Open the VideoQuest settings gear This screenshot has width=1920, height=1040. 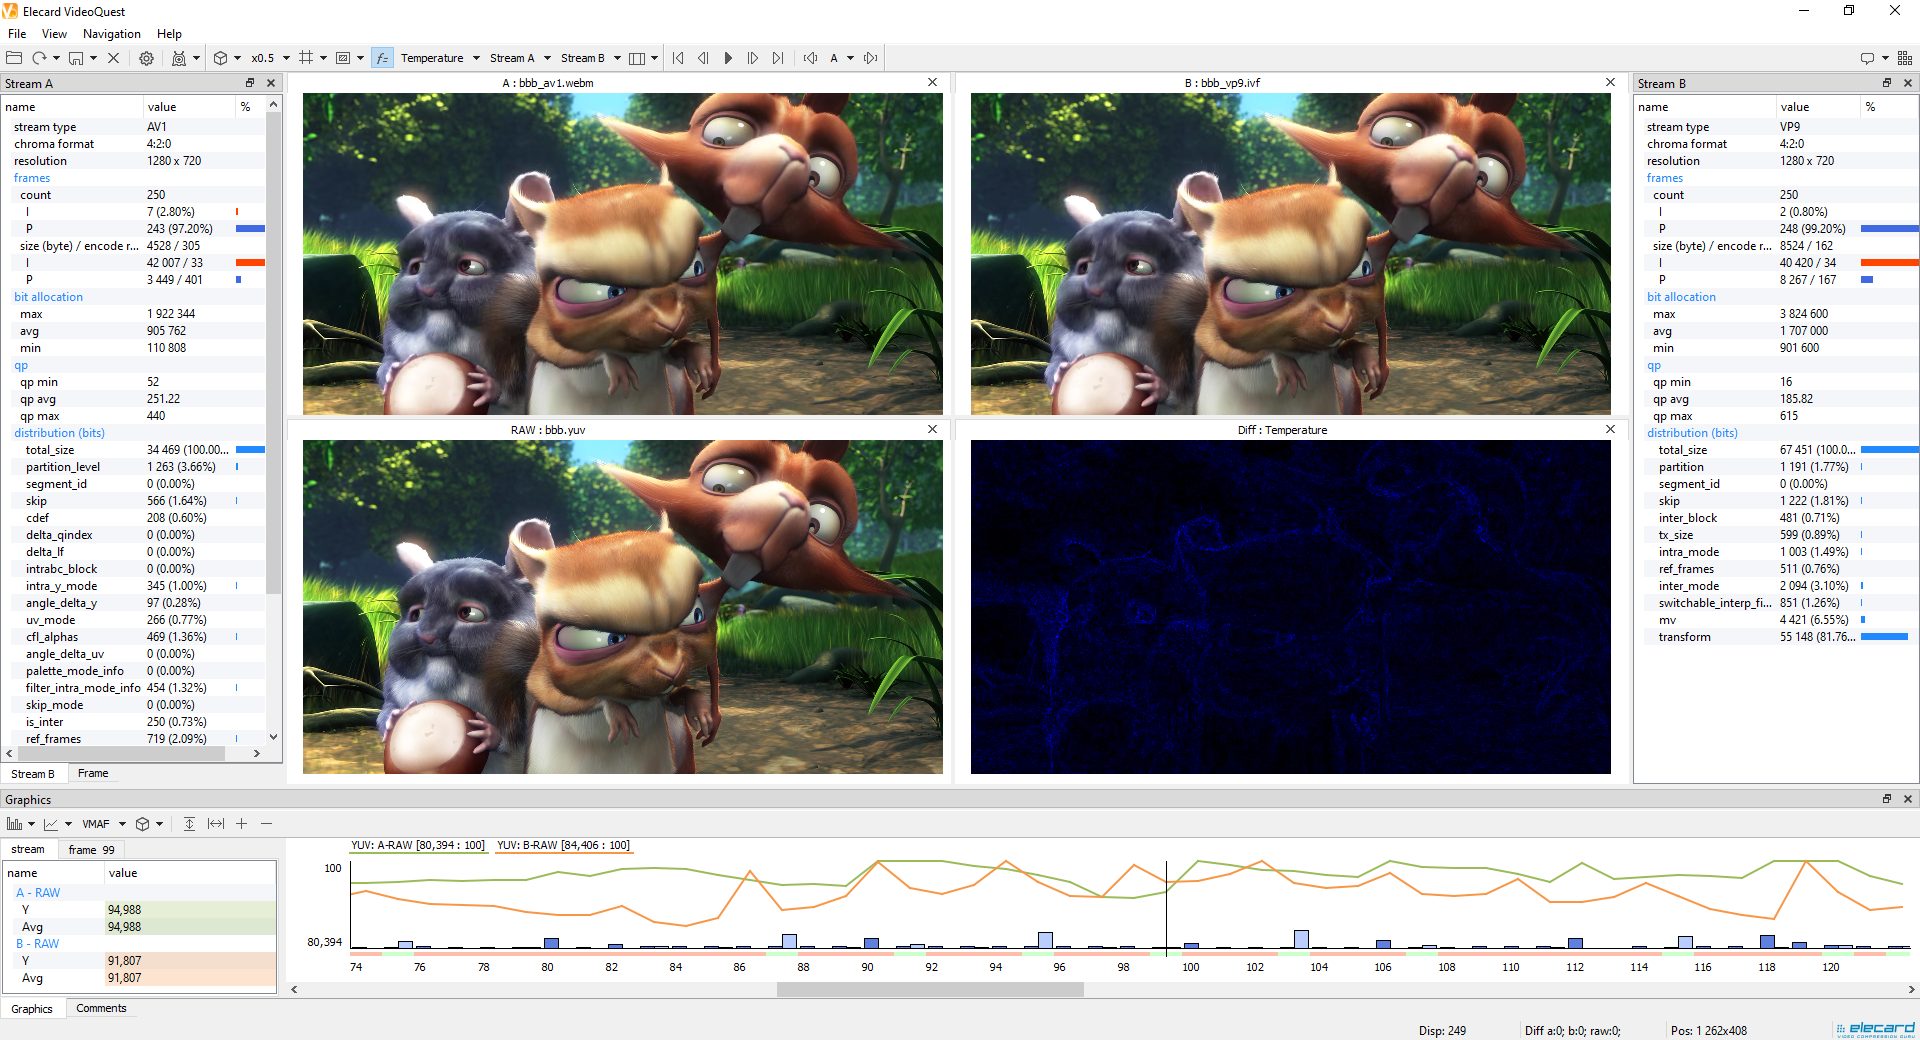point(146,57)
